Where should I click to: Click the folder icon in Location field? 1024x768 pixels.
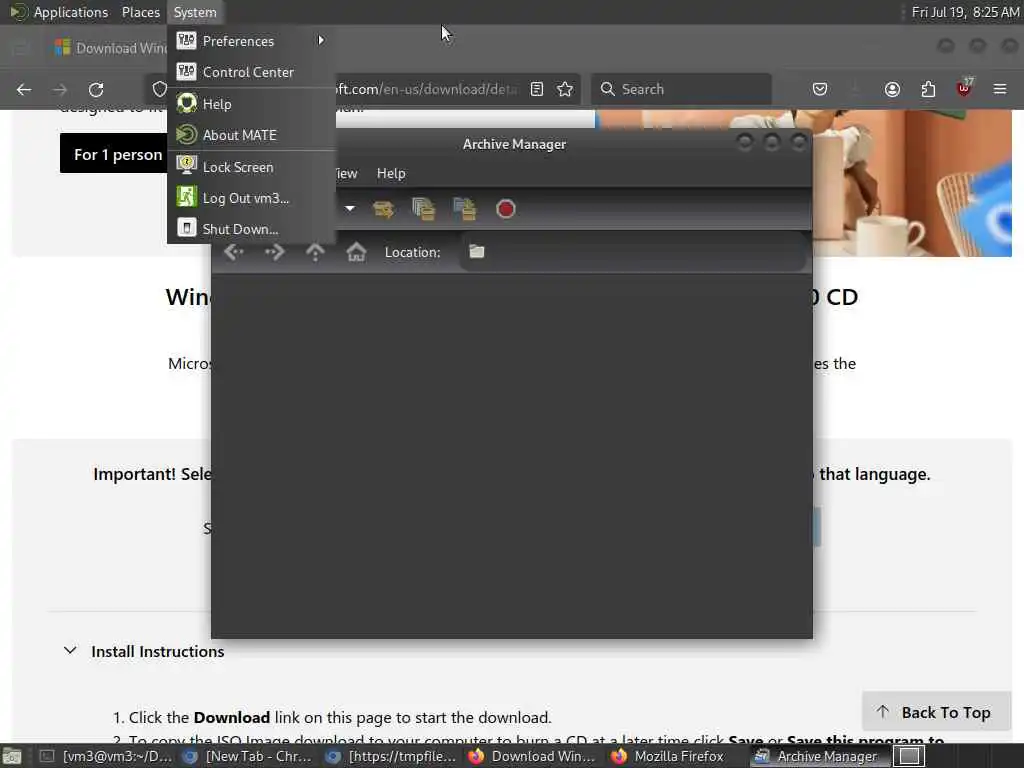477,251
